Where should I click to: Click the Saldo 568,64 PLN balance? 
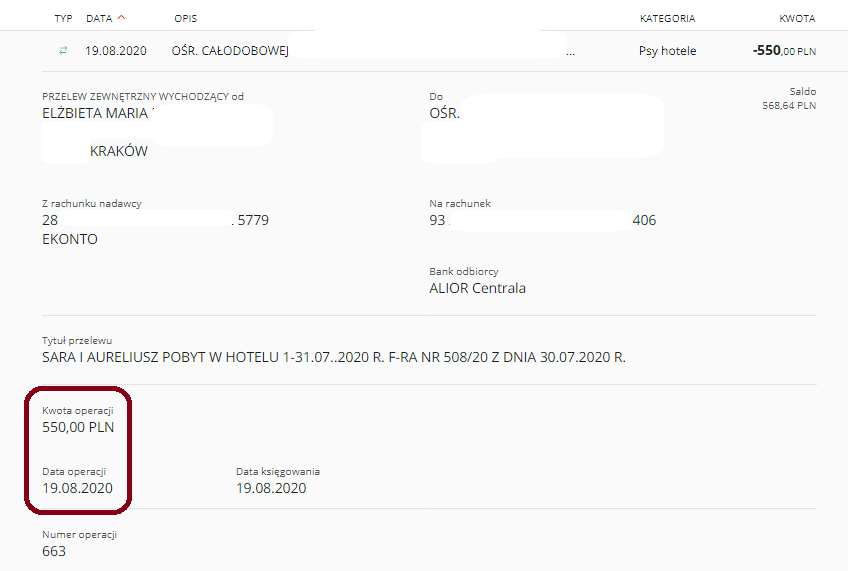[789, 105]
